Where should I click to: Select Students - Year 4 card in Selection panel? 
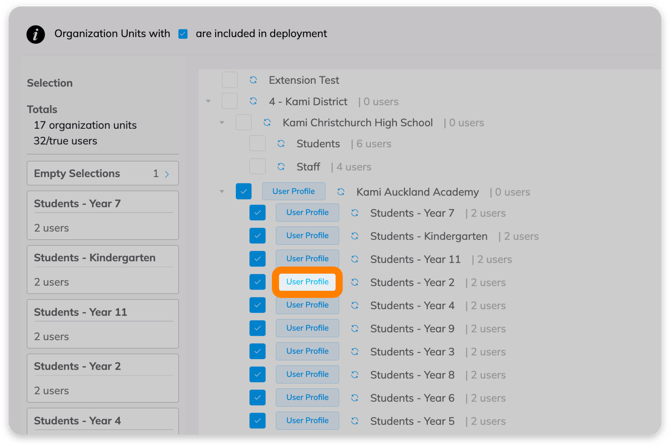[x=103, y=421]
